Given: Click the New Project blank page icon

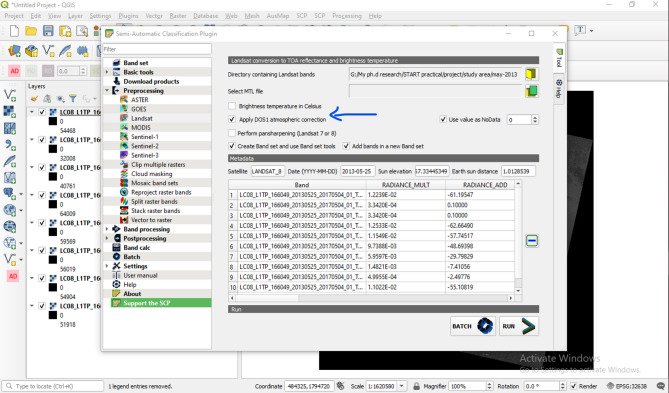Looking at the screenshot, I should 14,31.
